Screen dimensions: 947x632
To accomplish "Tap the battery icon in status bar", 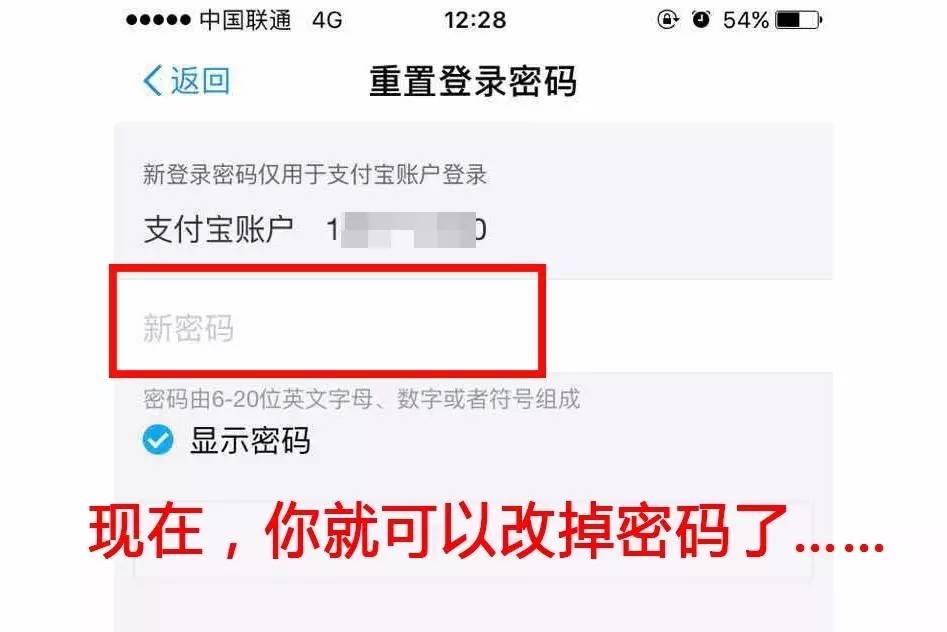I will point(799,20).
